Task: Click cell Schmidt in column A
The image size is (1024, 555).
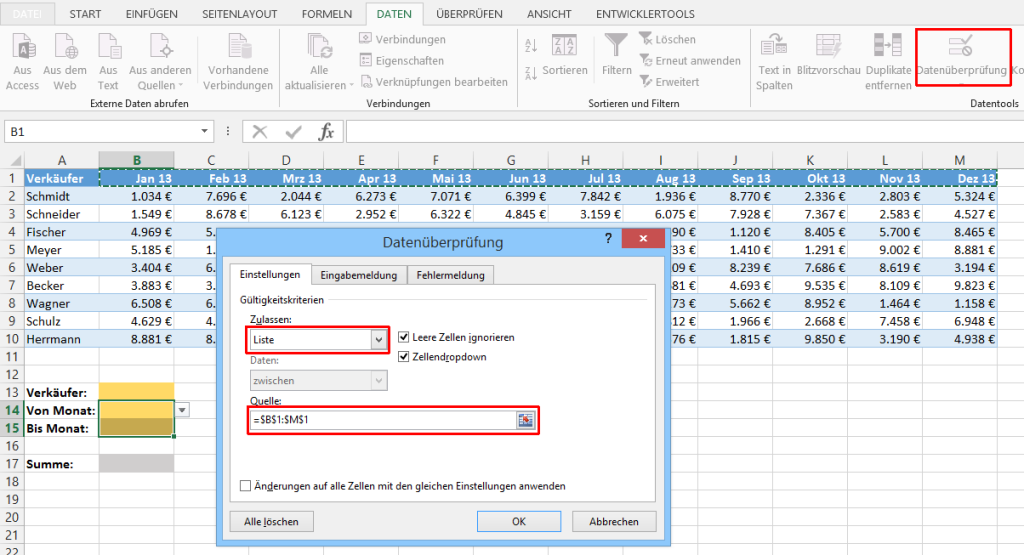Action: [x=61, y=196]
